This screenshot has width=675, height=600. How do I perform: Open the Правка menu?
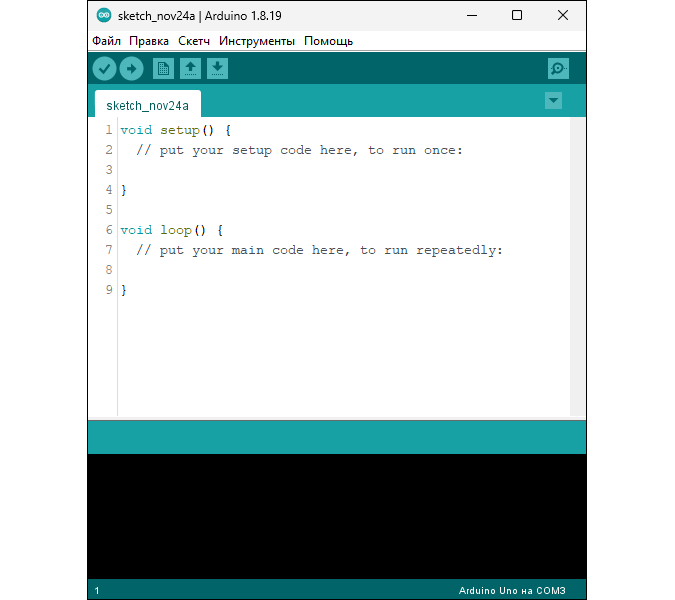149,41
